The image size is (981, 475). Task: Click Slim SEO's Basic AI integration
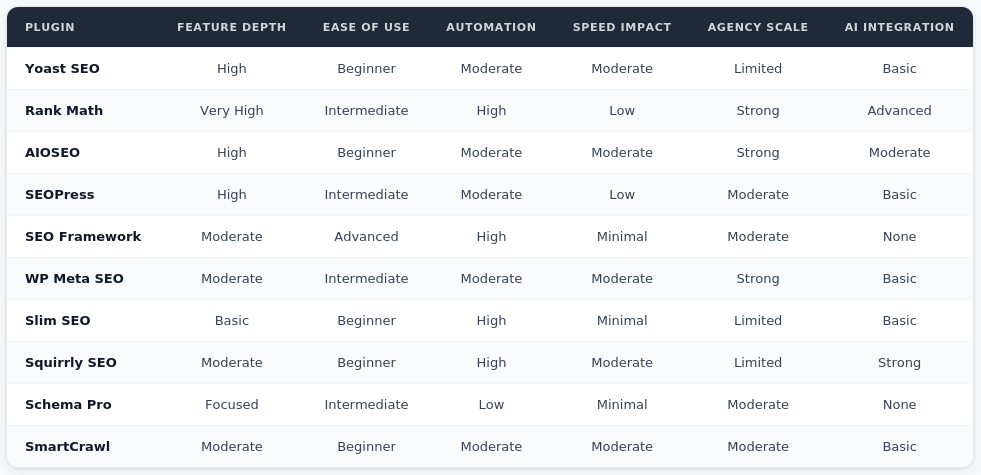[x=899, y=320]
